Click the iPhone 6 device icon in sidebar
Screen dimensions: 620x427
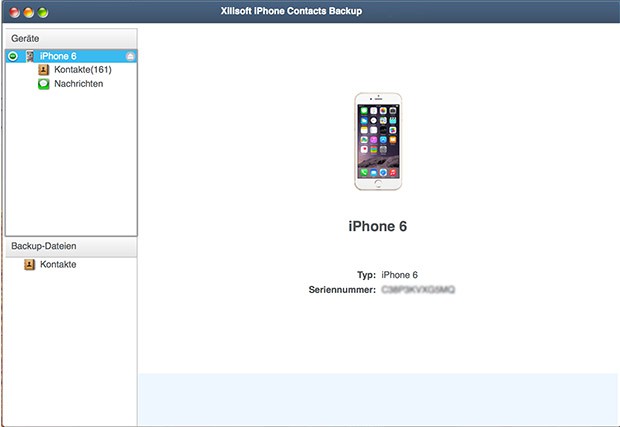point(30,56)
